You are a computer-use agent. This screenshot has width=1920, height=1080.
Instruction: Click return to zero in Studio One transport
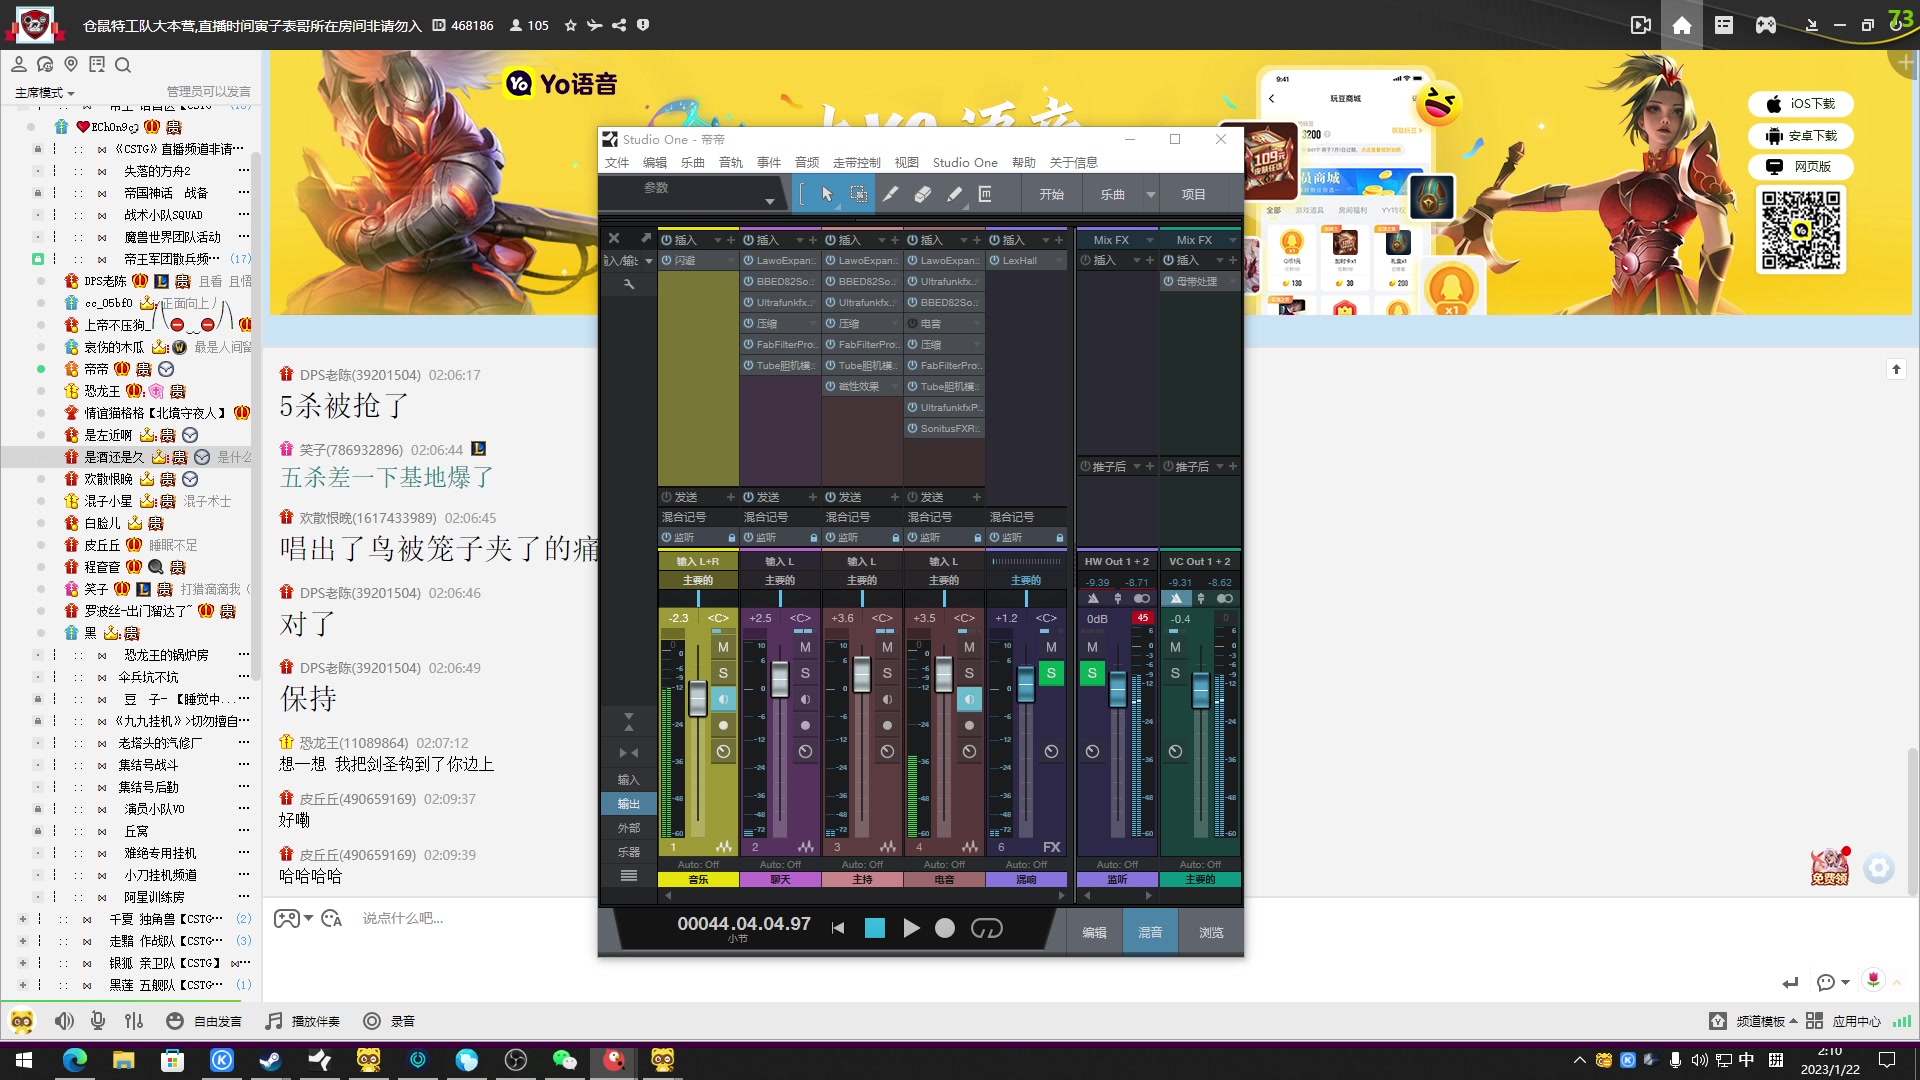click(838, 928)
